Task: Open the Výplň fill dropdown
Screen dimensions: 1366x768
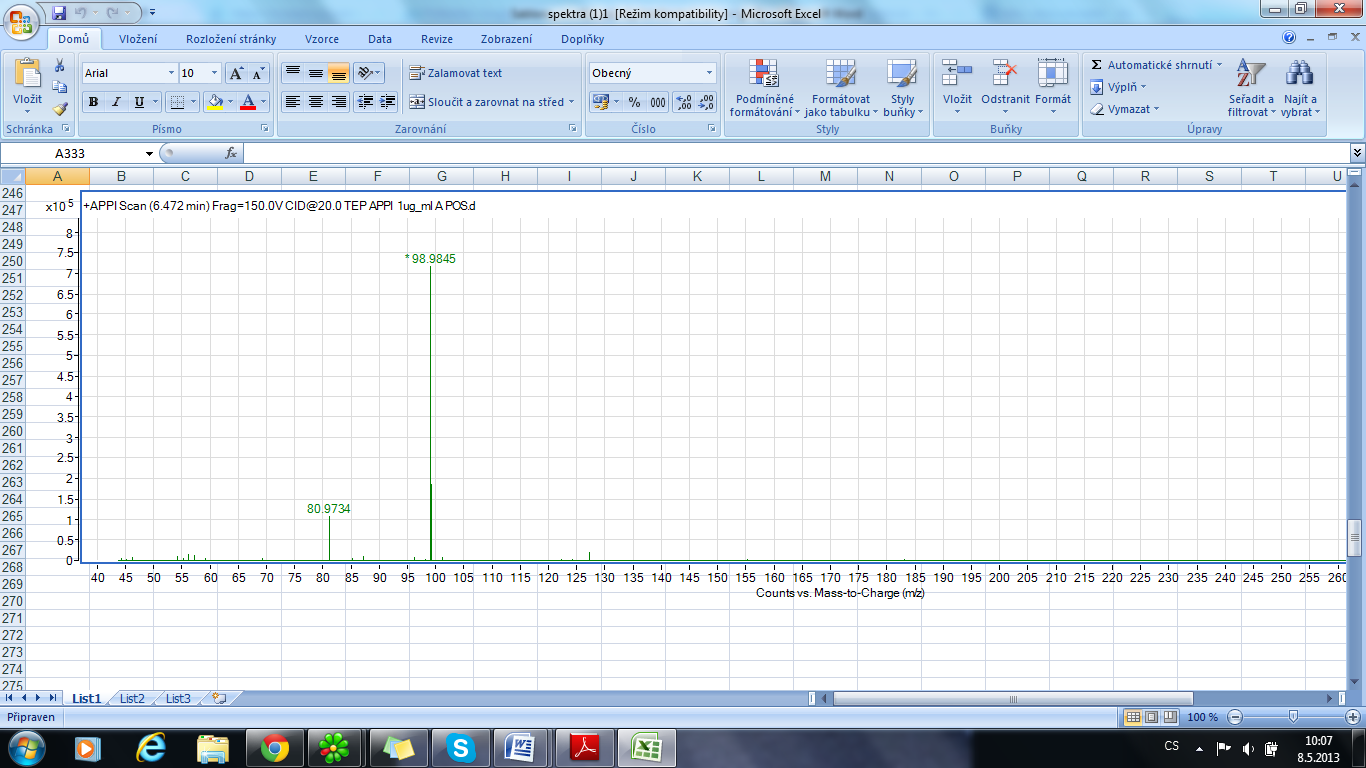Action: pos(1119,87)
